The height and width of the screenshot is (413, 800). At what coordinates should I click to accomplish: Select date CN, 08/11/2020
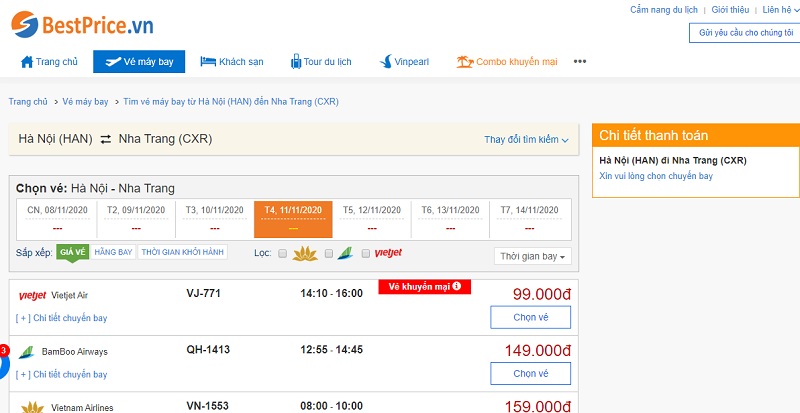[58, 219]
